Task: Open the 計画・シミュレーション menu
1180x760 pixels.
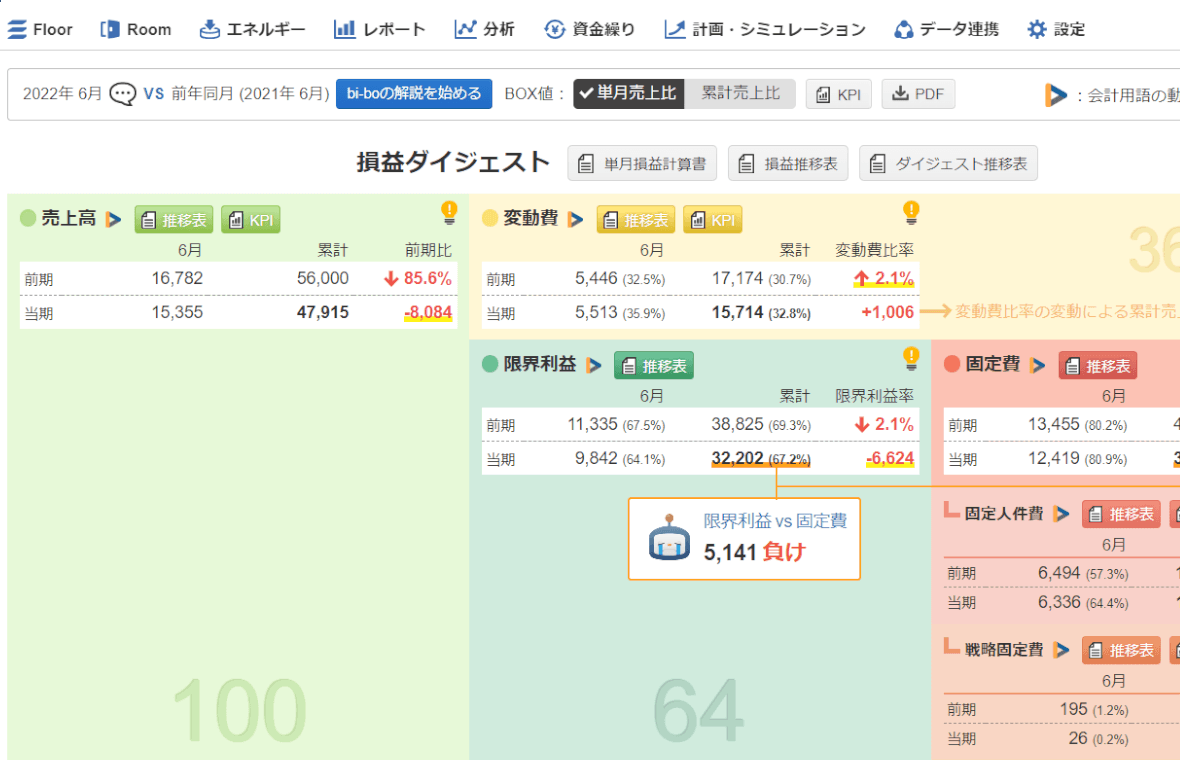Action: (765, 29)
